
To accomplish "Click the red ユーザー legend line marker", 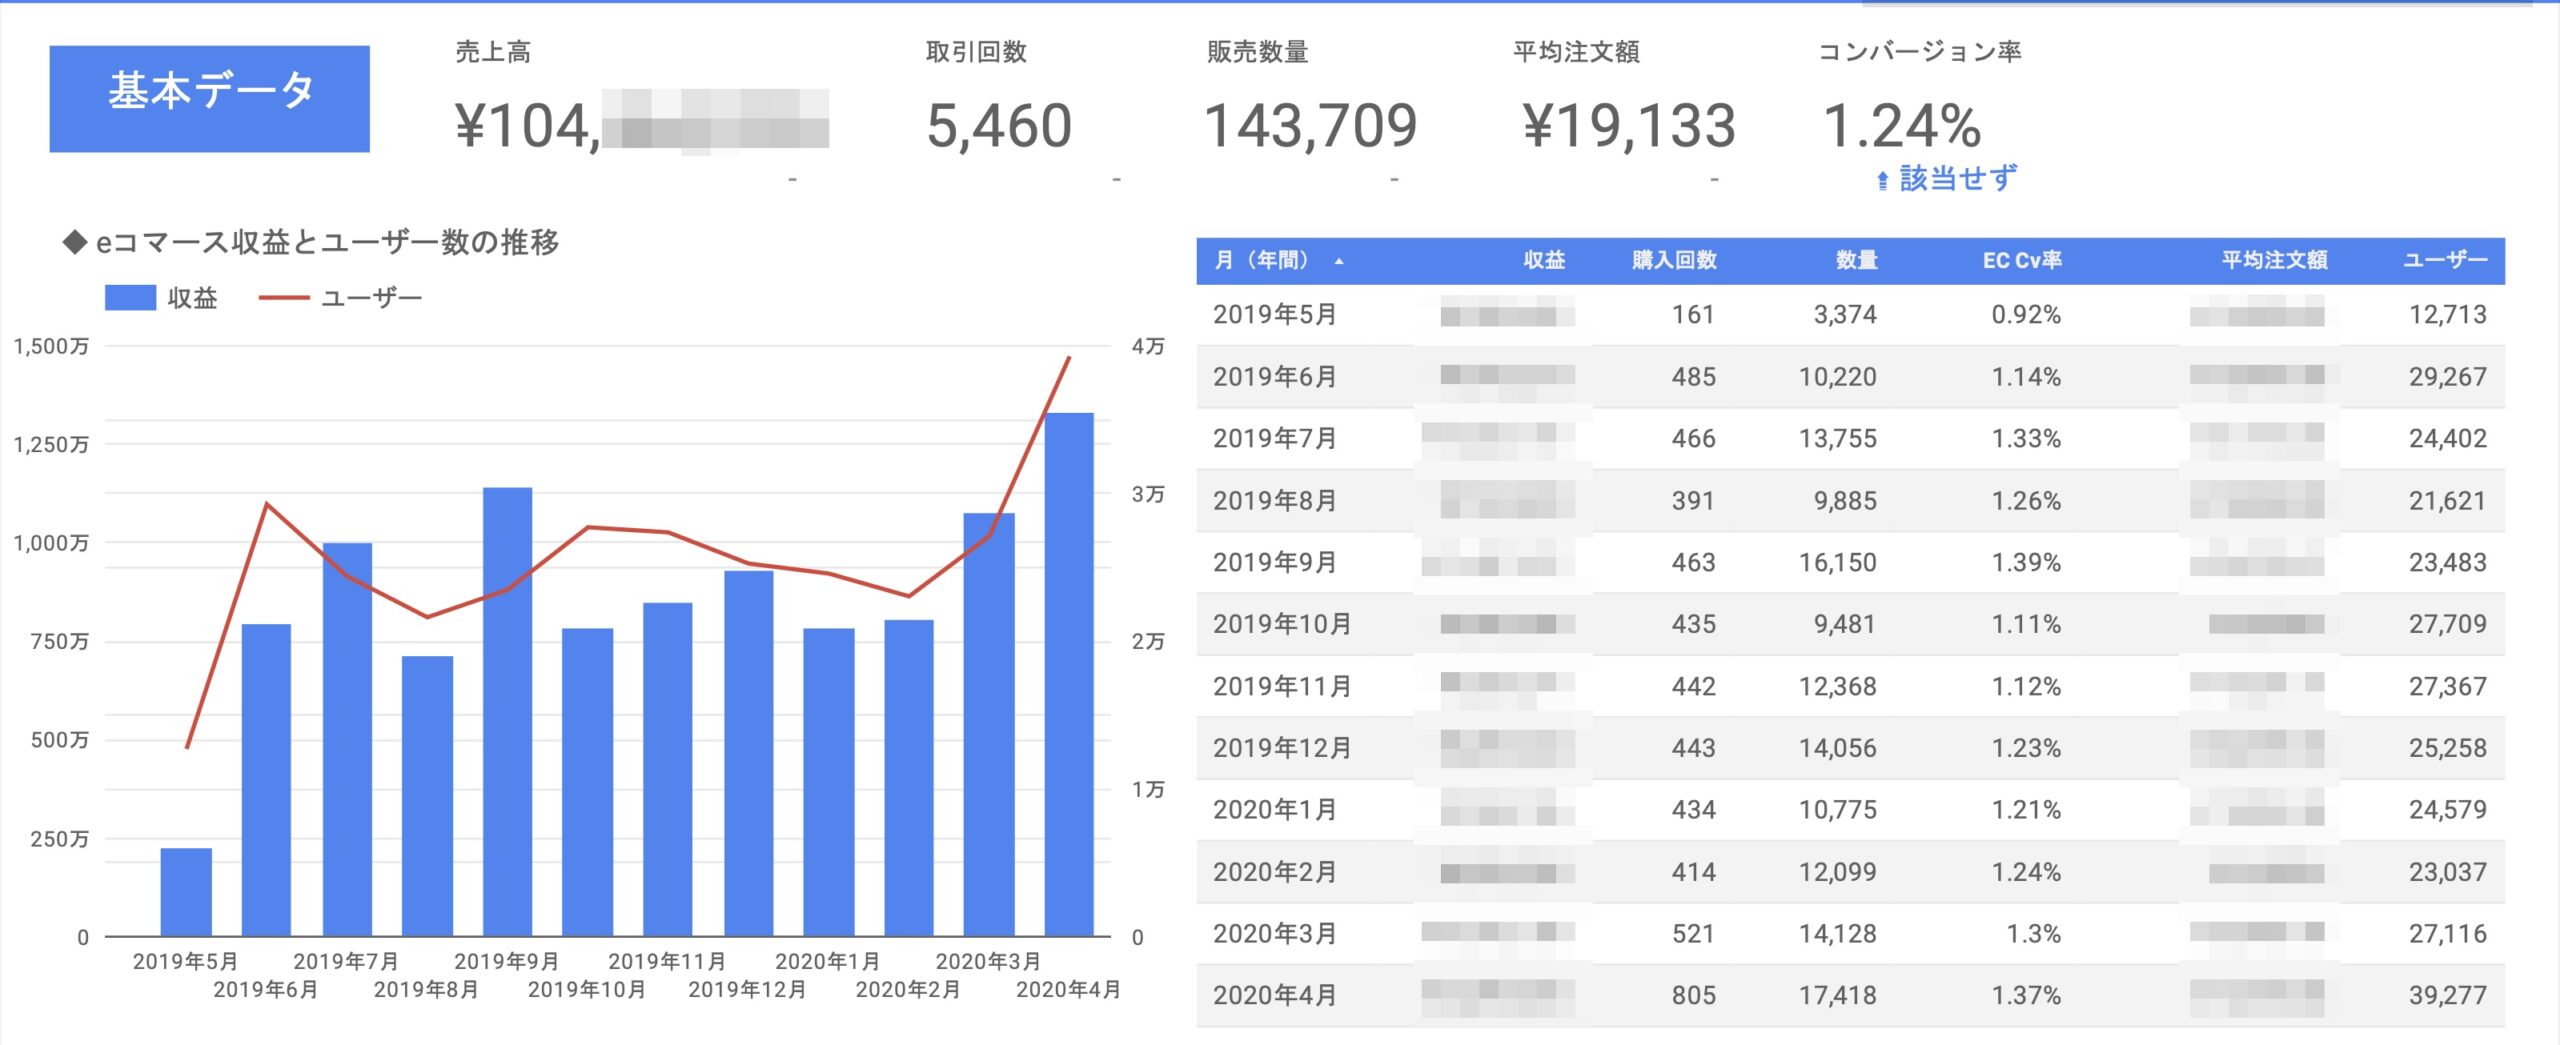I will pyautogui.click(x=283, y=298).
